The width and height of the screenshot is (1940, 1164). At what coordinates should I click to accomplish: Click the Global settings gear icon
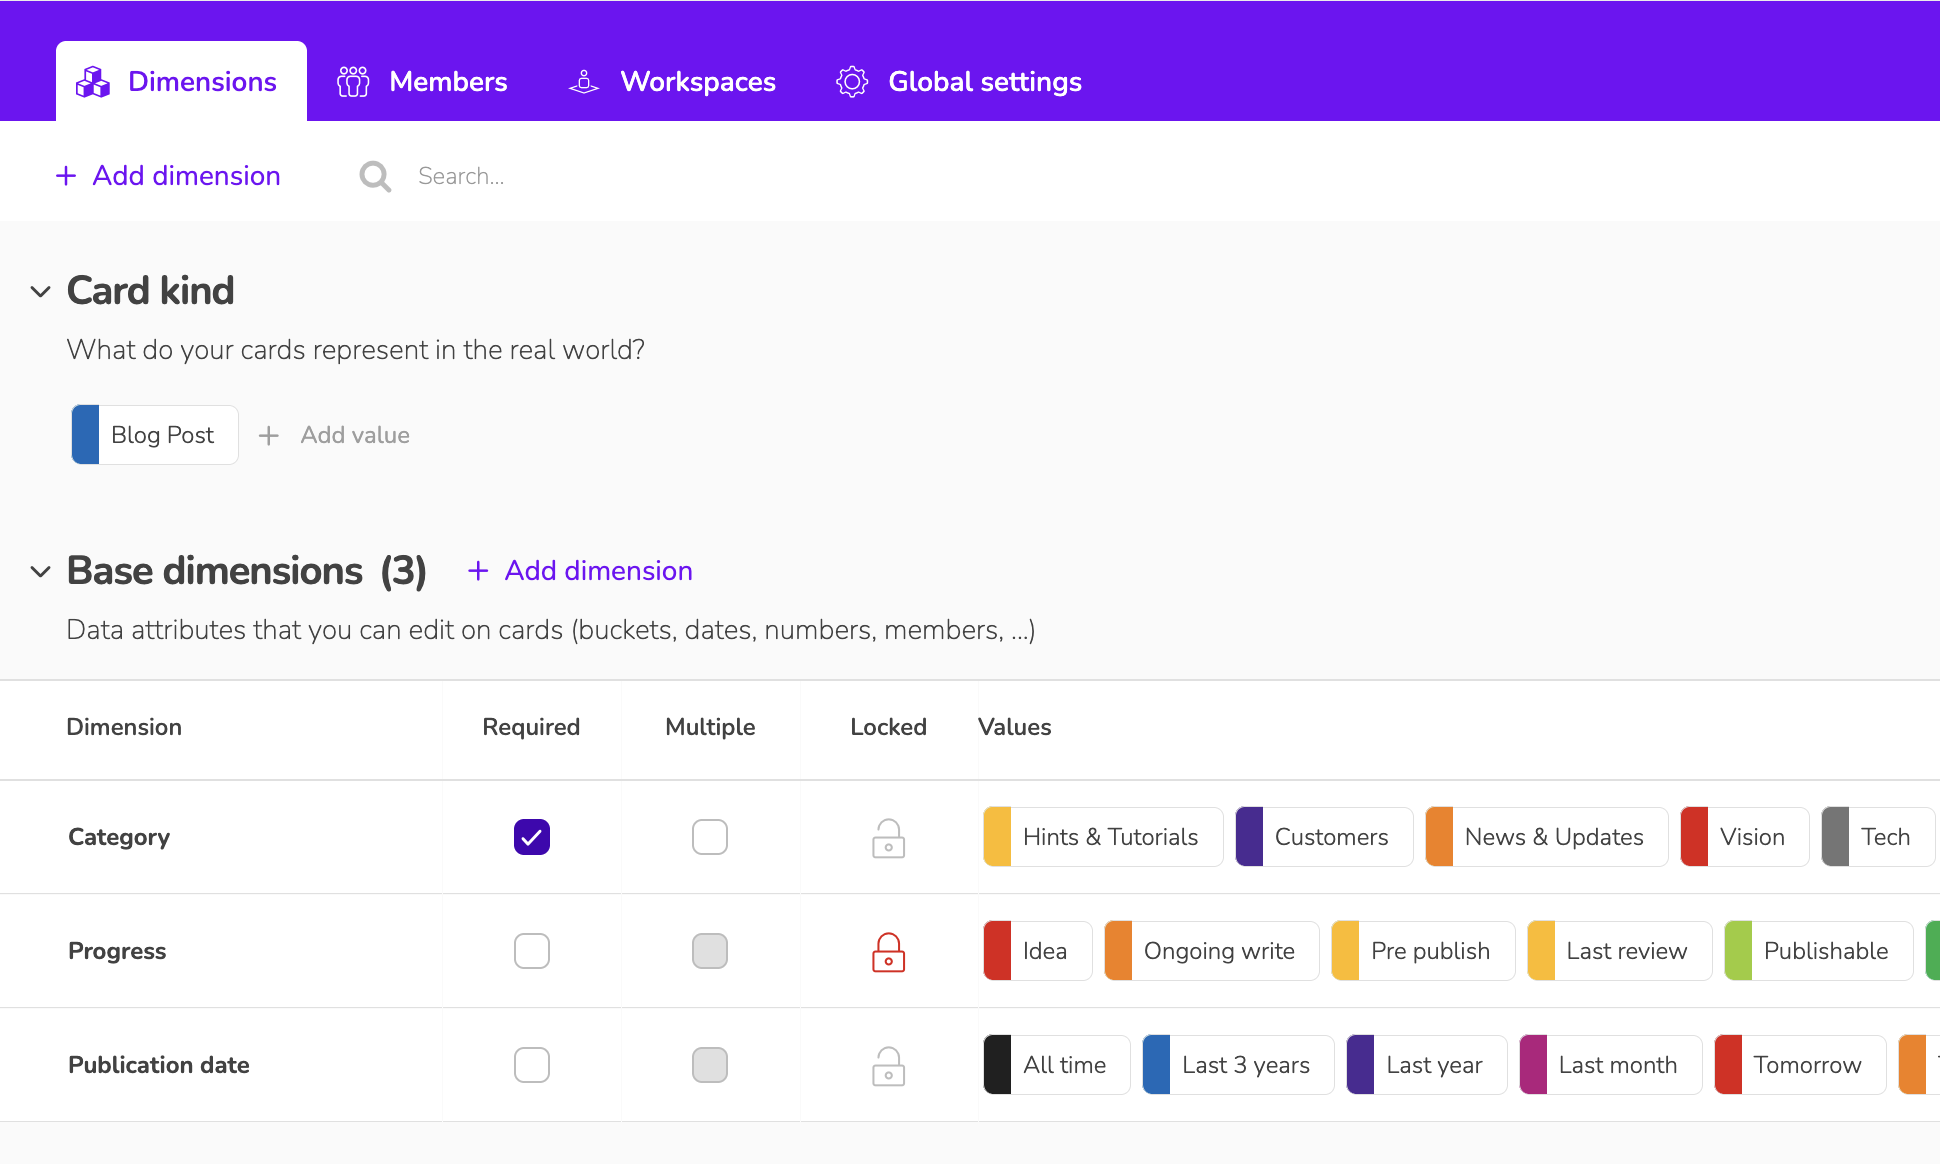pyautogui.click(x=852, y=82)
